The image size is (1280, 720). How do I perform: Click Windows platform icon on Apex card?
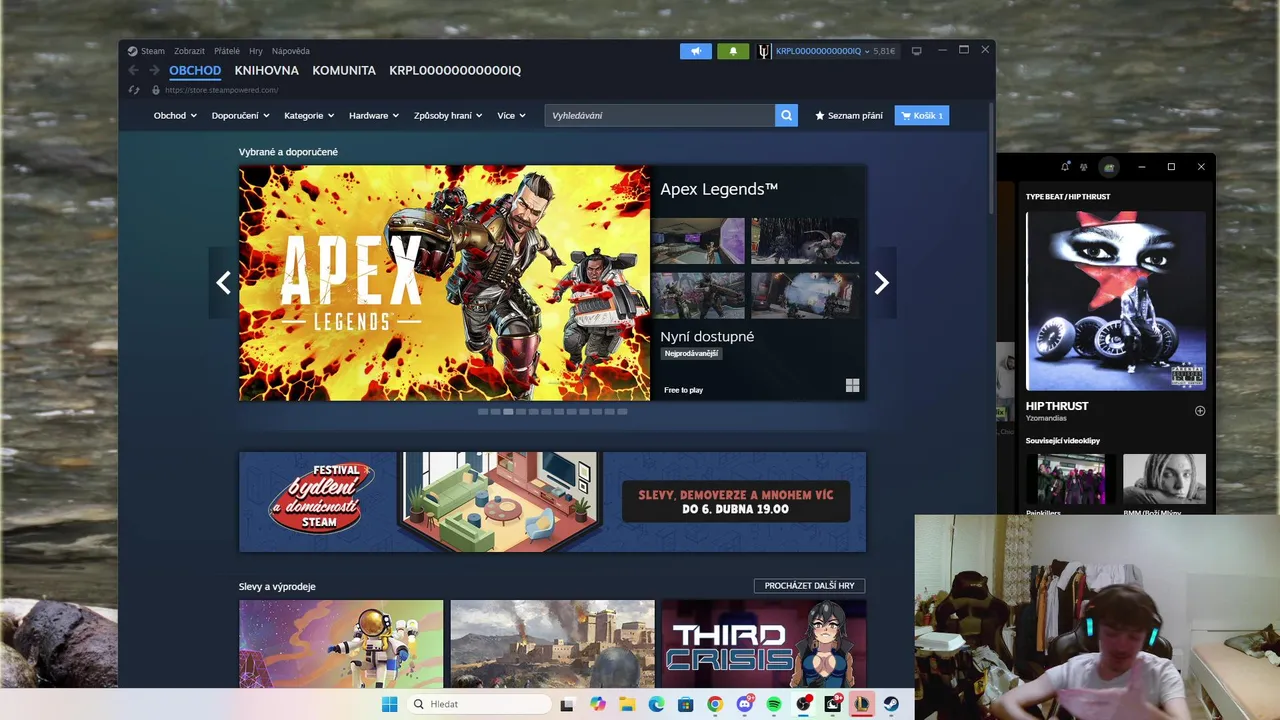coord(852,385)
